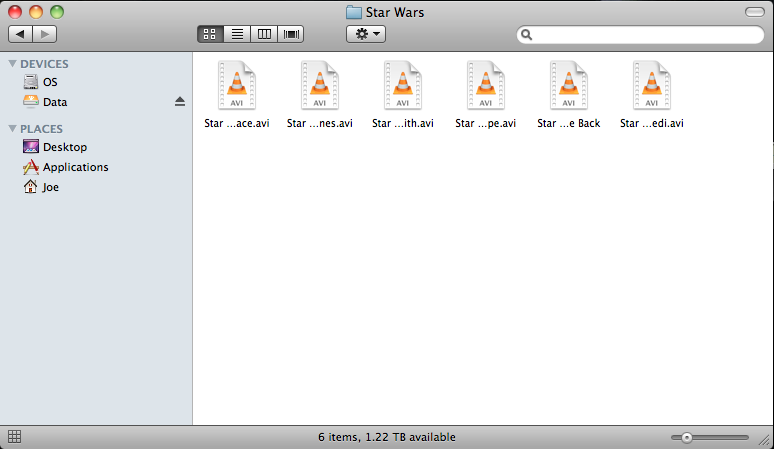This screenshot has width=774, height=449.
Task: Select the Star ...ace.avi file icon
Action: pos(237,85)
